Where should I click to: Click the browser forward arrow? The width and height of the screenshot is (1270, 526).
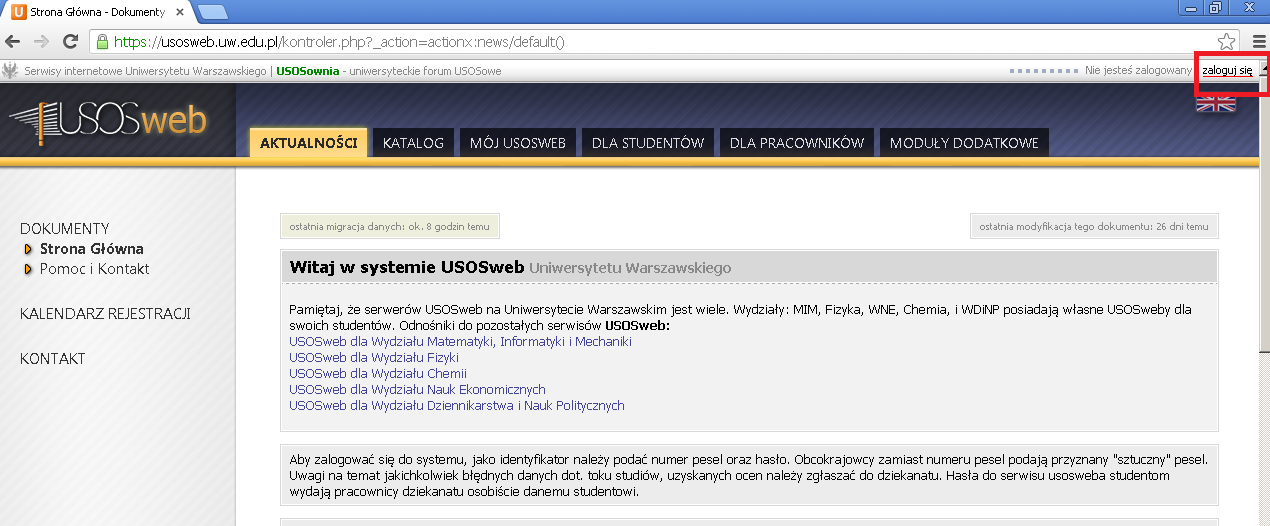pos(41,41)
